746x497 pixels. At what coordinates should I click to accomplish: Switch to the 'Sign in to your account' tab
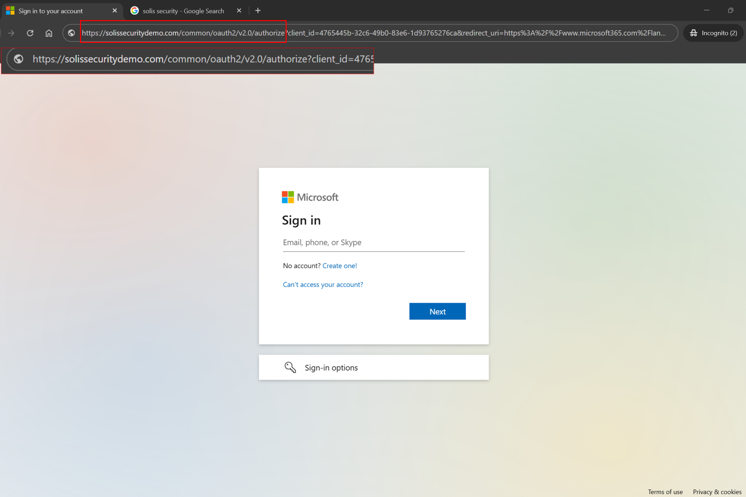(x=60, y=10)
